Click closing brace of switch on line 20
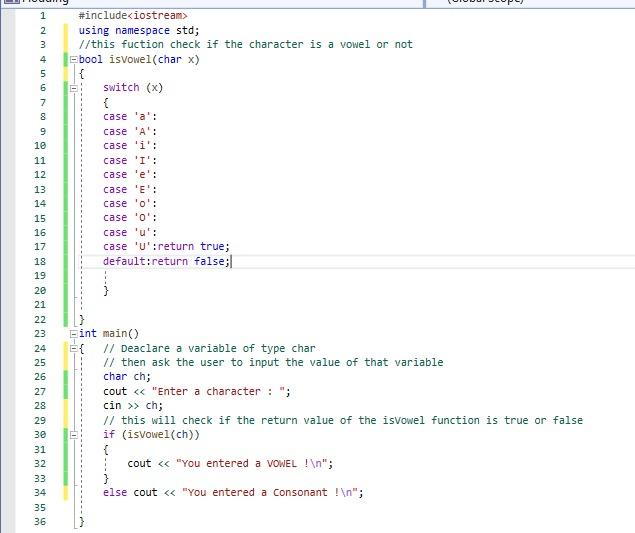 tap(106, 290)
